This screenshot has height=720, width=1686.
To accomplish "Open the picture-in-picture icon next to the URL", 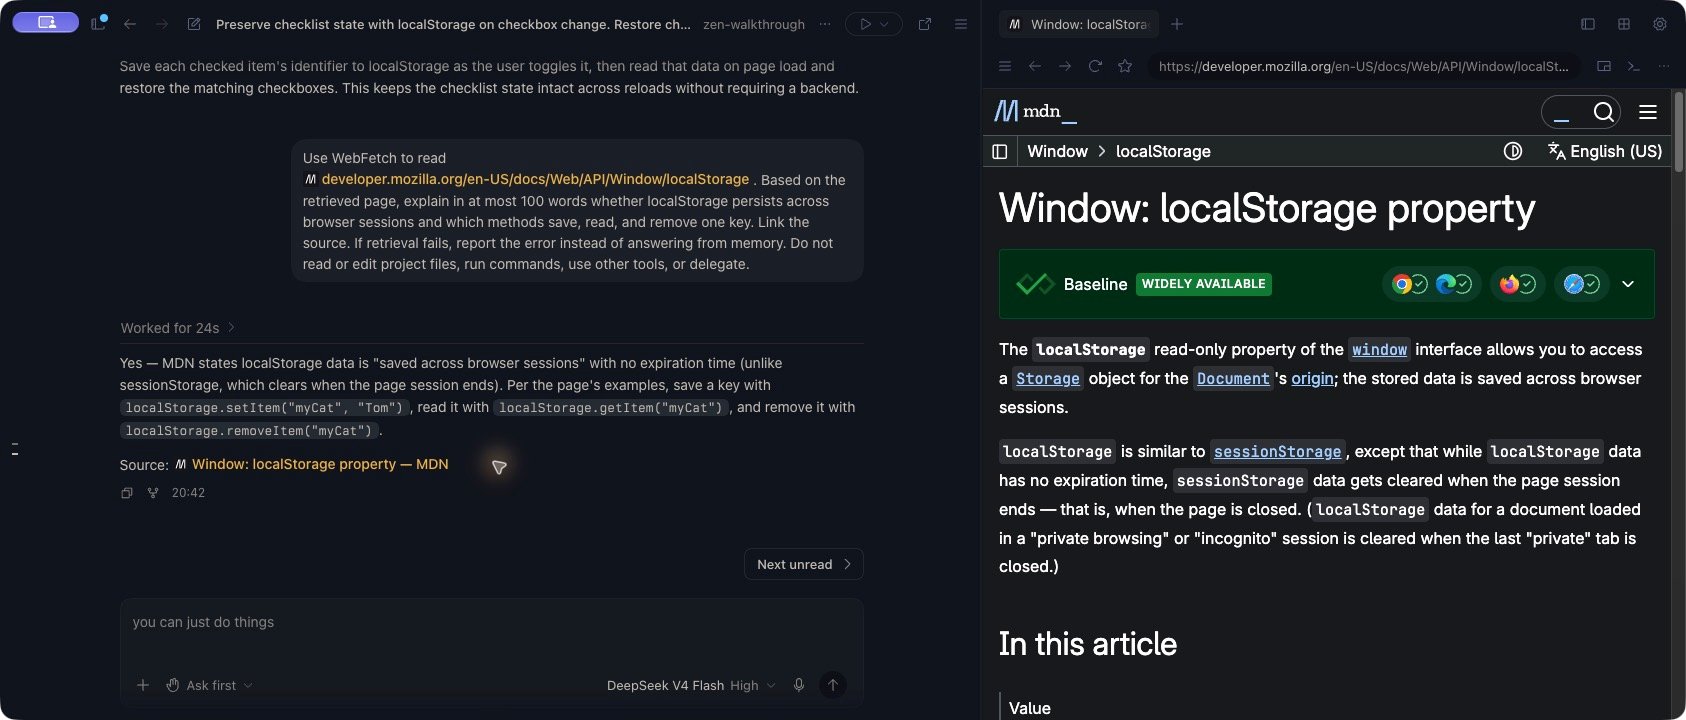I will click(1604, 66).
